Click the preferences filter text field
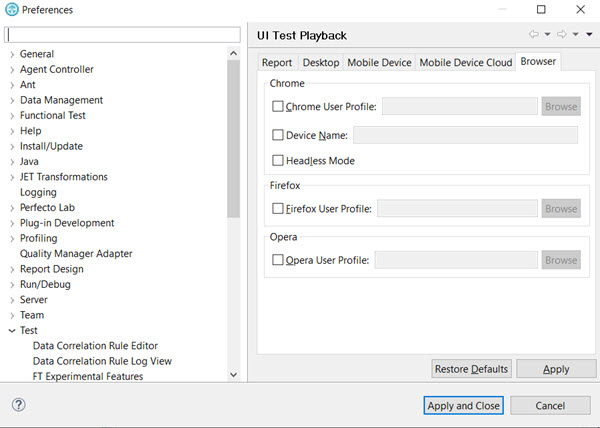Screen dimensions: 600x428 (122, 35)
